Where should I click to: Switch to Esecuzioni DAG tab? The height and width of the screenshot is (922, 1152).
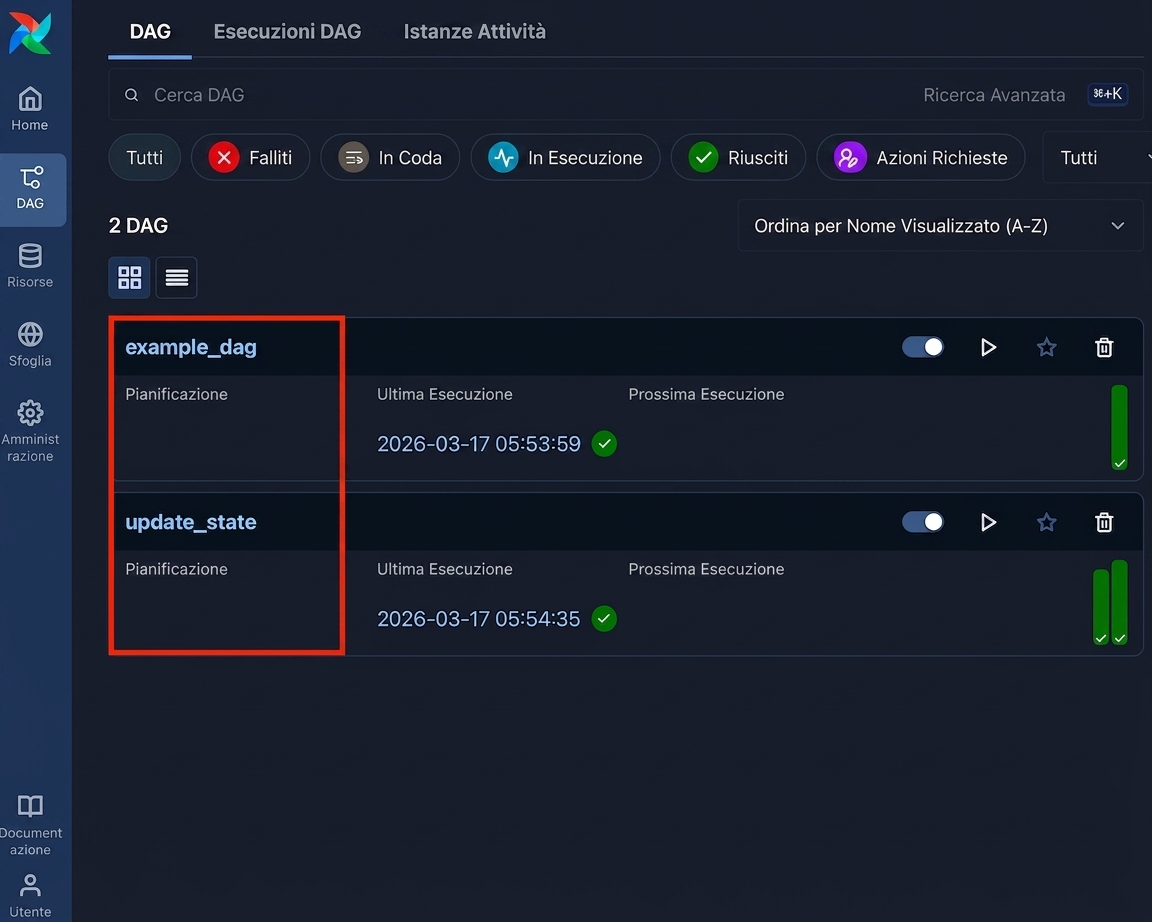tap(287, 32)
